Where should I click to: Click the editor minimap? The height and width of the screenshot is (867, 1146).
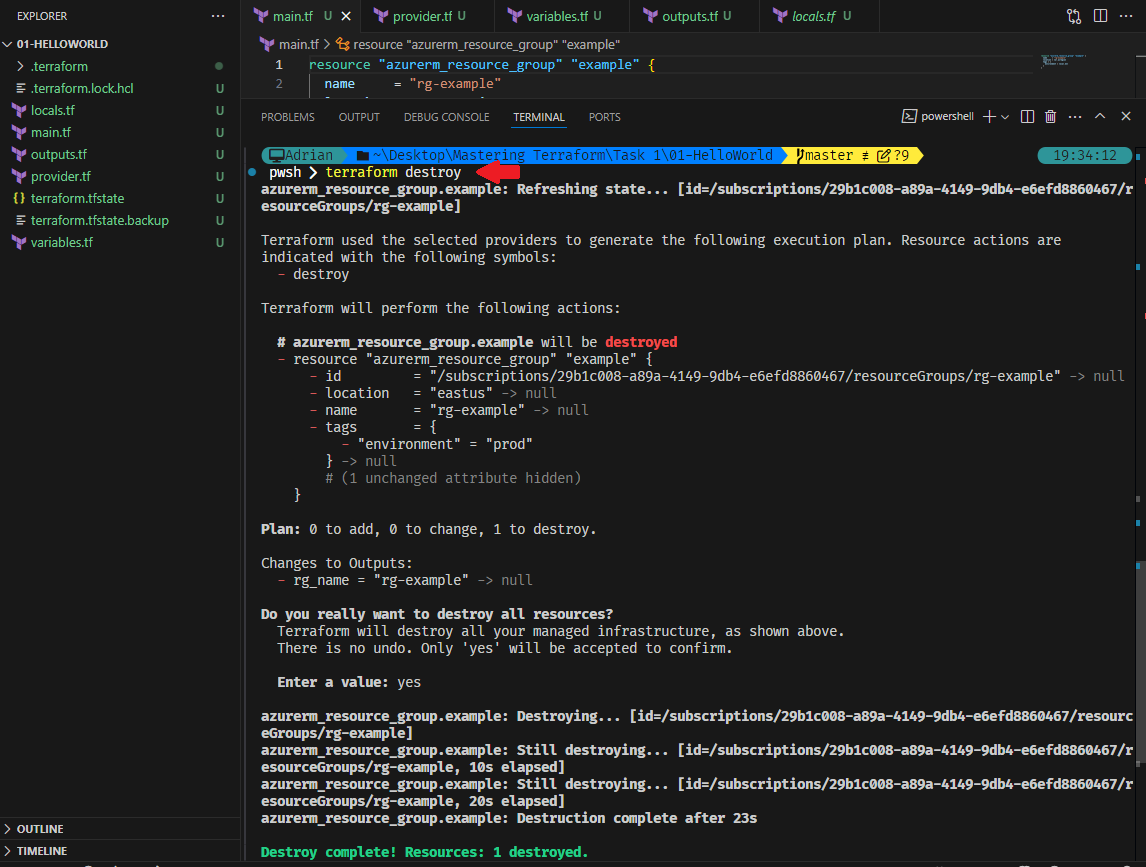pyautogui.click(x=1064, y=61)
